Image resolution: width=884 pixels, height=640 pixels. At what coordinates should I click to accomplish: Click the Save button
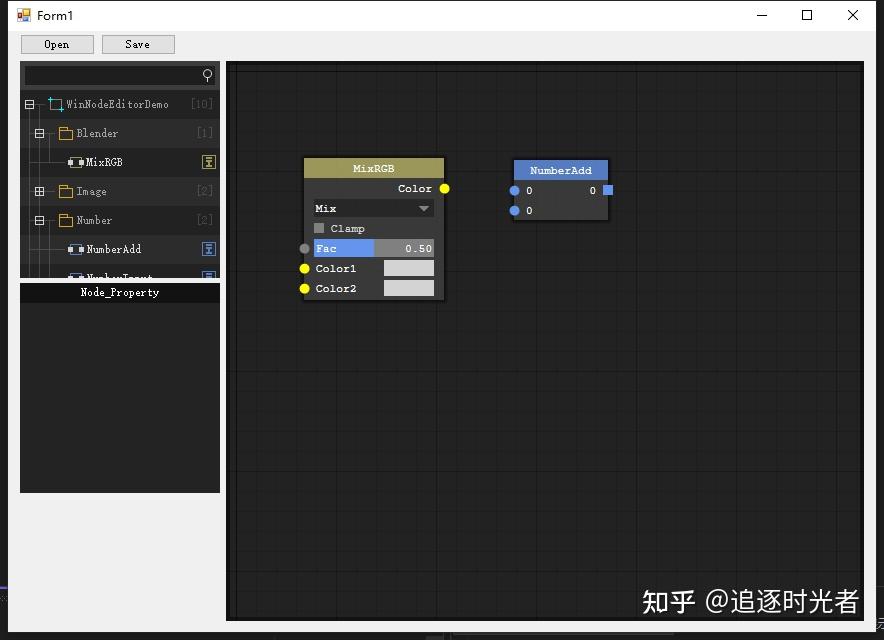tap(138, 44)
